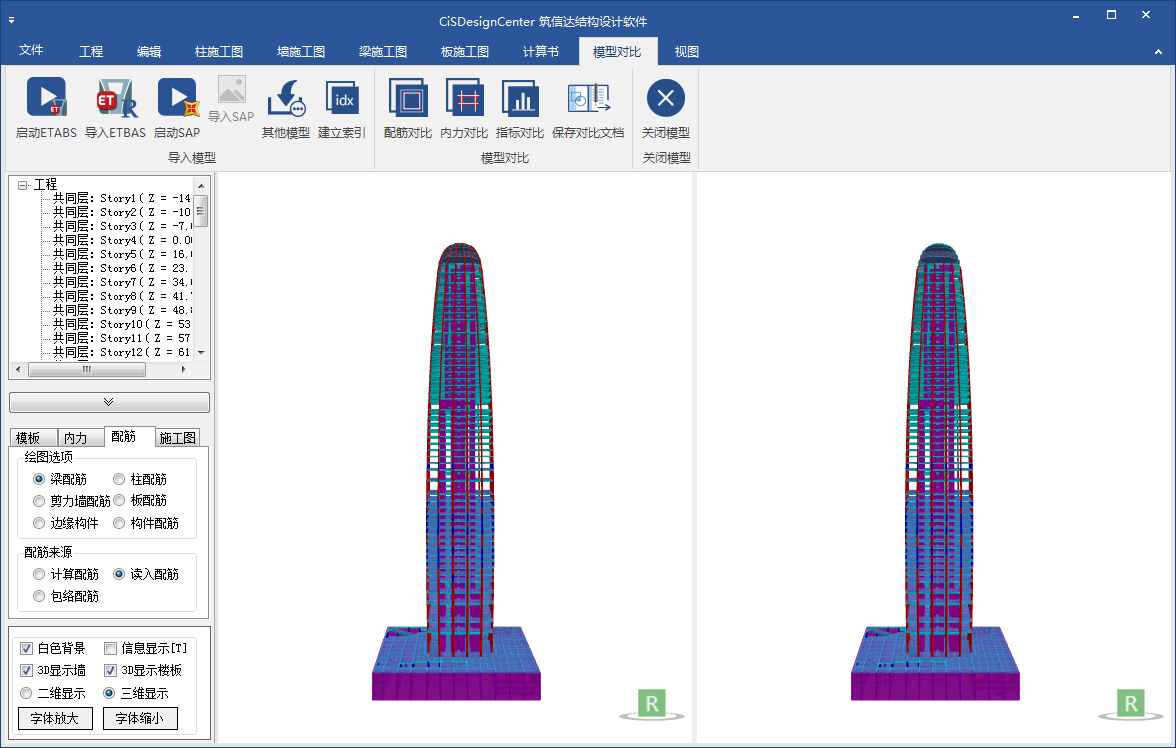Click the R view cube in left viewport
The height and width of the screenshot is (748, 1176).
(652, 704)
